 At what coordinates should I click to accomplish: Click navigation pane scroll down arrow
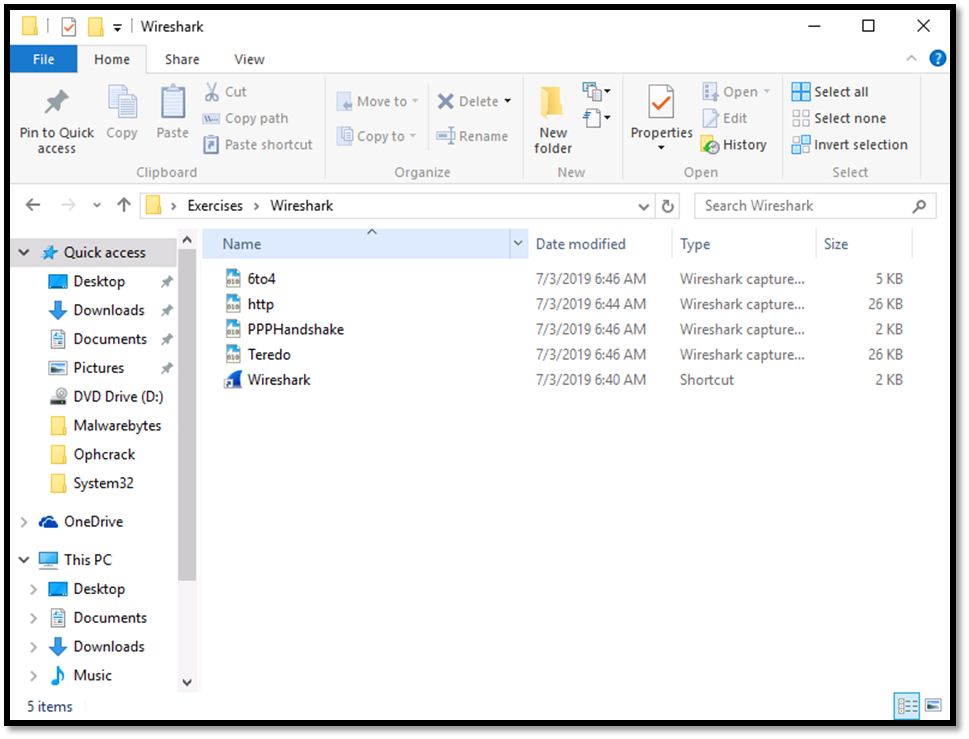click(187, 683)
